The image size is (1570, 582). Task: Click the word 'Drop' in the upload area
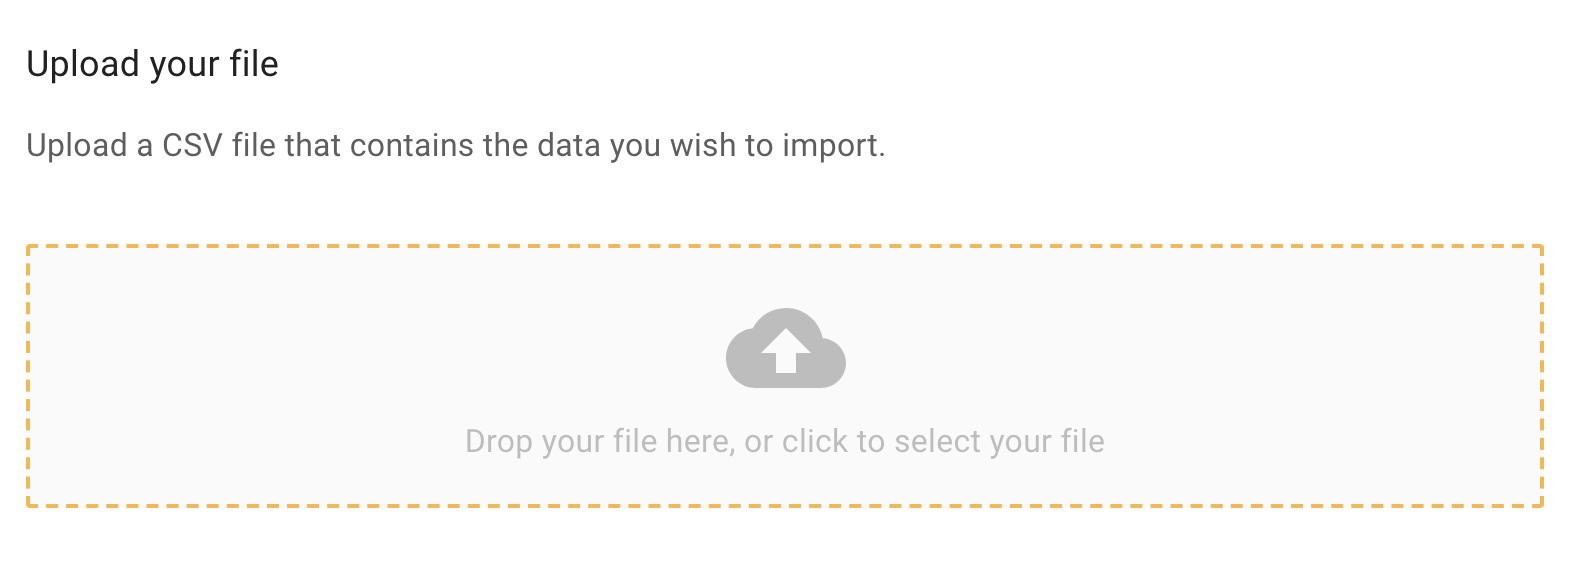[498, 441]
